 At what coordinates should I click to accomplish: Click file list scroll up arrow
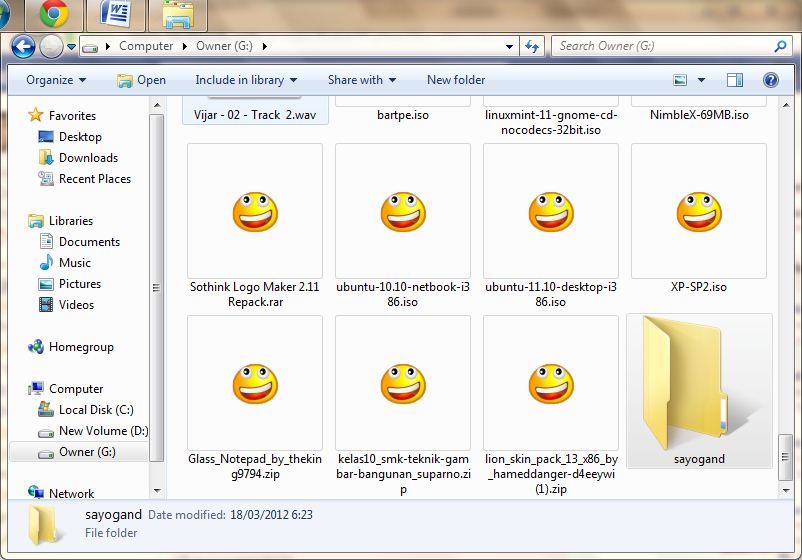786,105
